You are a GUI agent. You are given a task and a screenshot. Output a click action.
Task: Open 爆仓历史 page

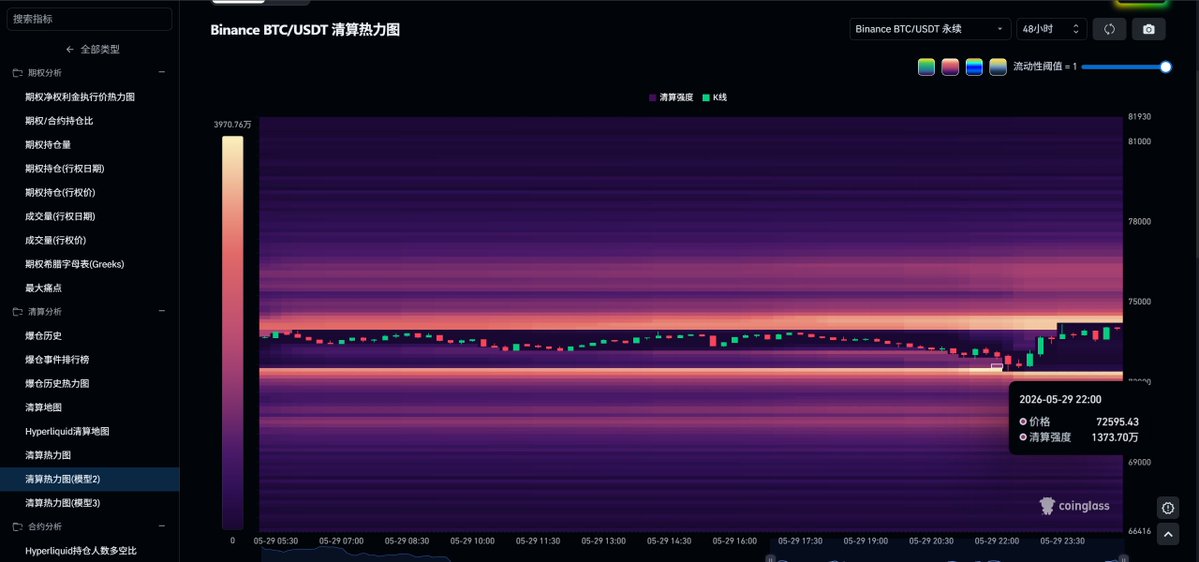click(x=43, y=336)
